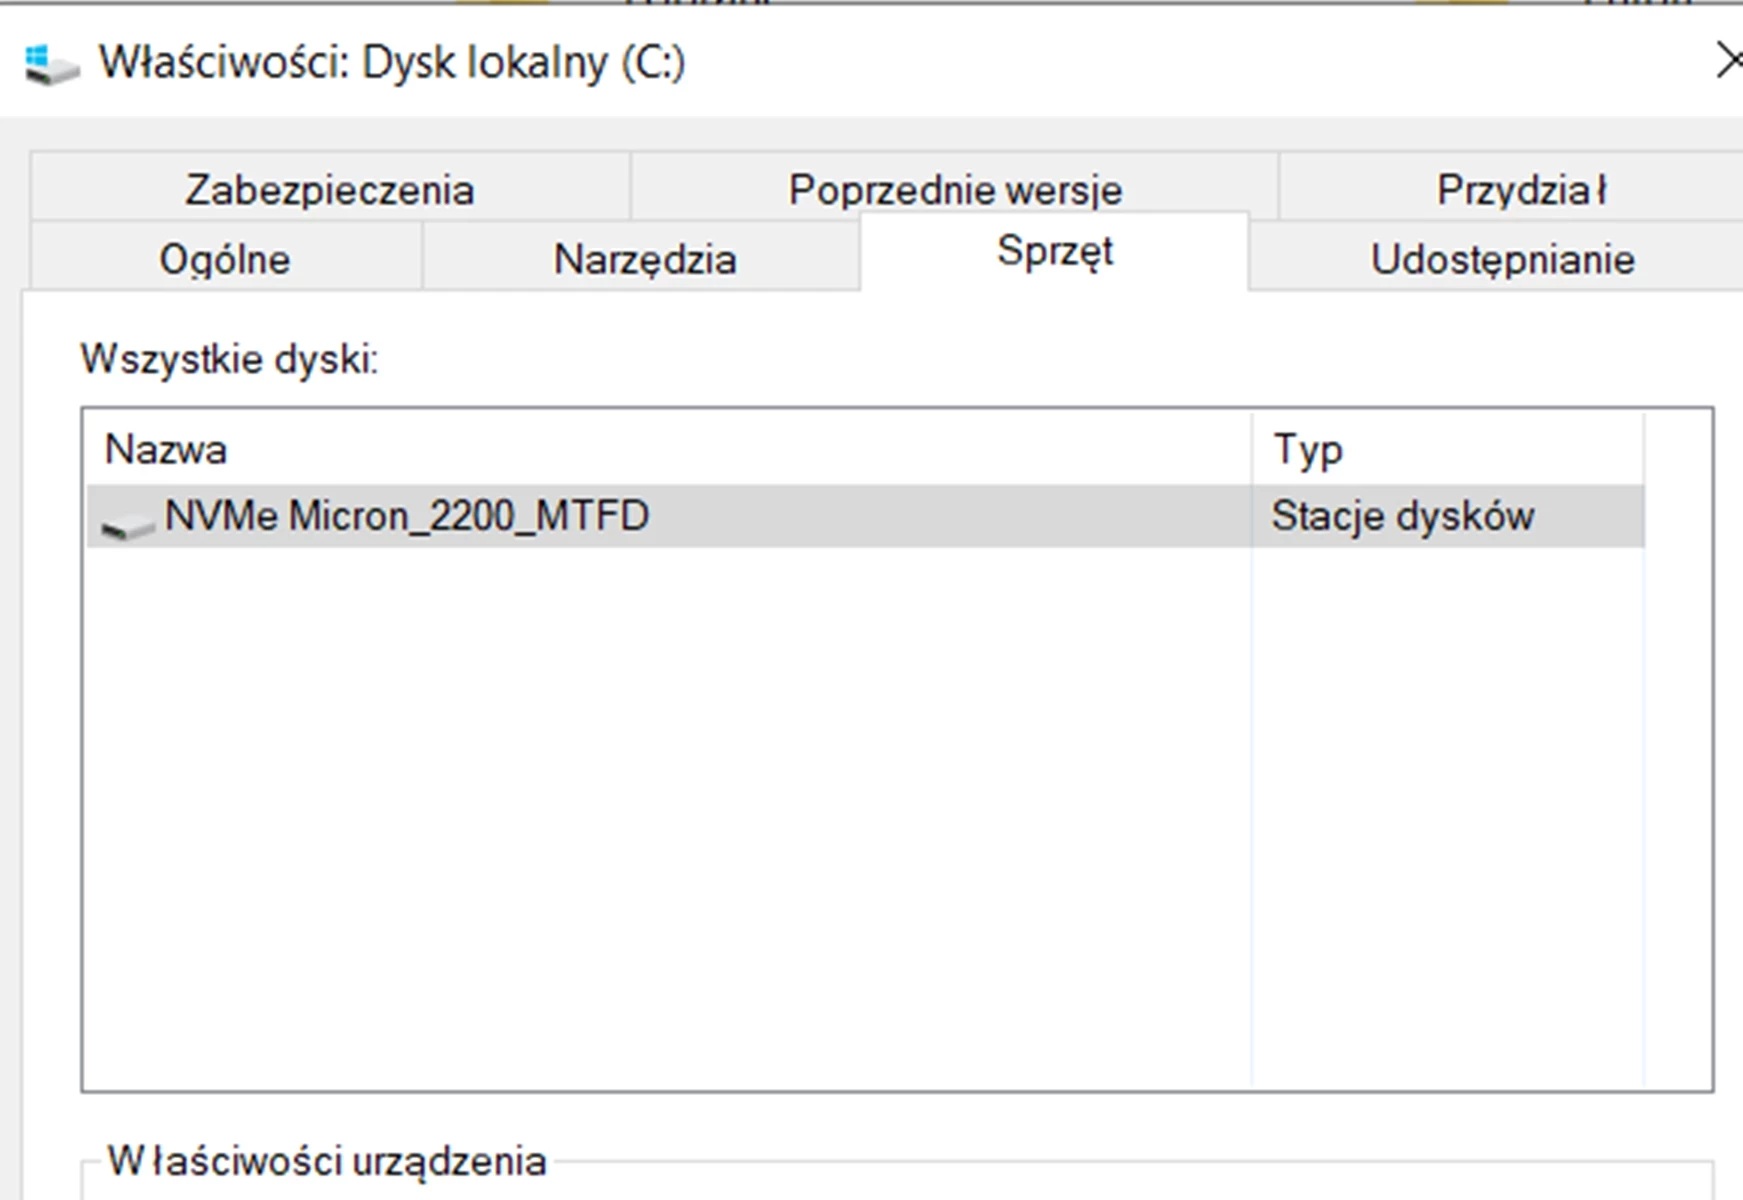This screenshot has width=1743, height=1200.
Task: Open the Poprzednie wersje tab
Action: [x=954, y=189]
